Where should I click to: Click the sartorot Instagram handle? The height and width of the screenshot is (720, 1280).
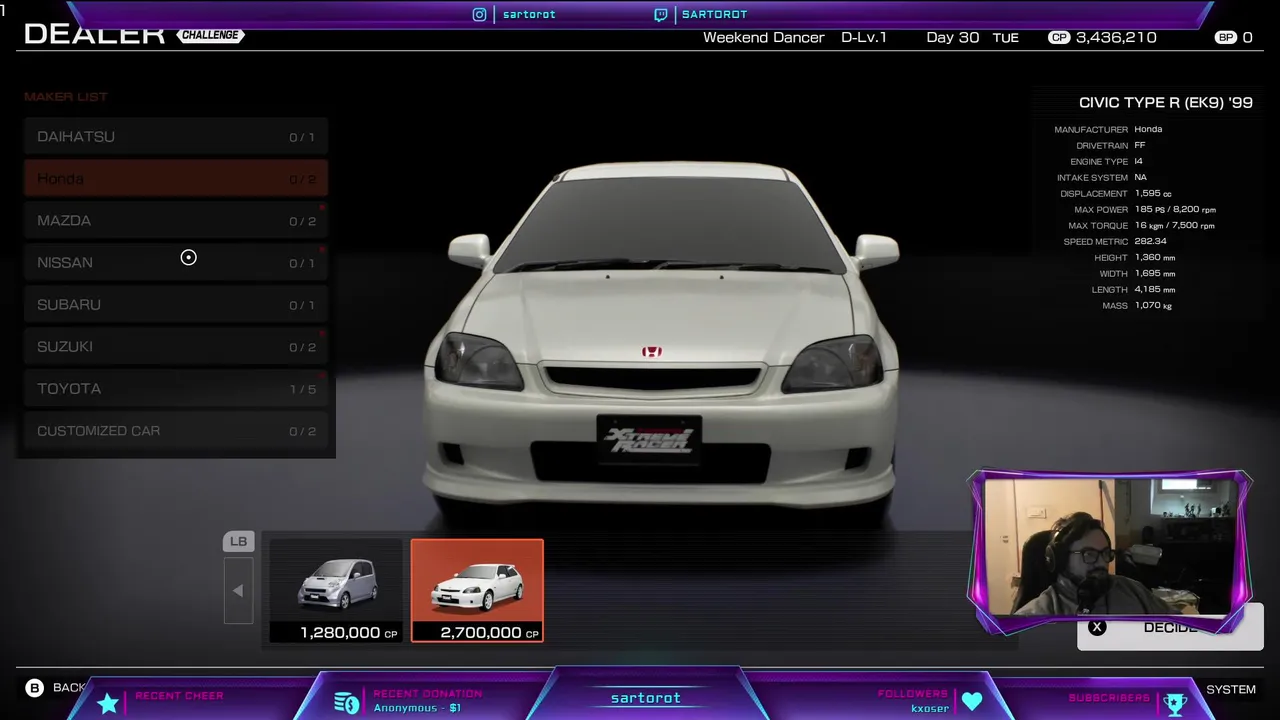click(x=529, y=14)
